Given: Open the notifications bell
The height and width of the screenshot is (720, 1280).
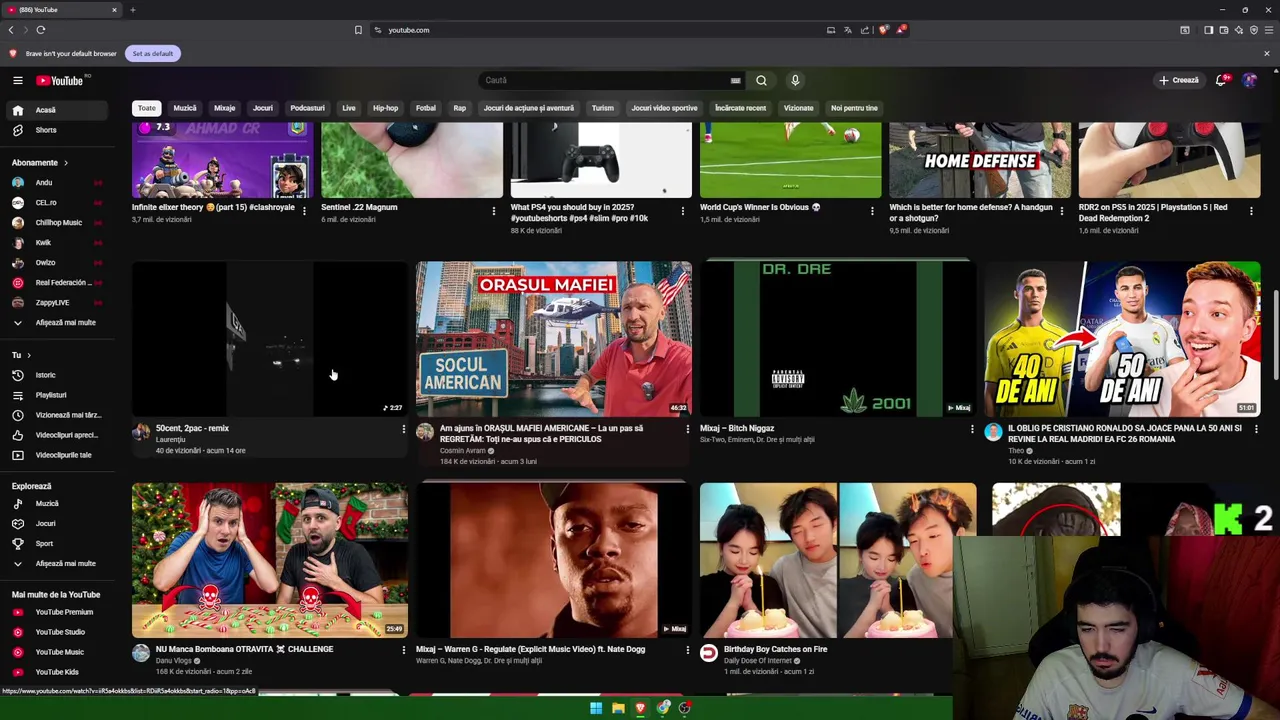Looking at the screenshot, I should click(x=1221, y=80).
